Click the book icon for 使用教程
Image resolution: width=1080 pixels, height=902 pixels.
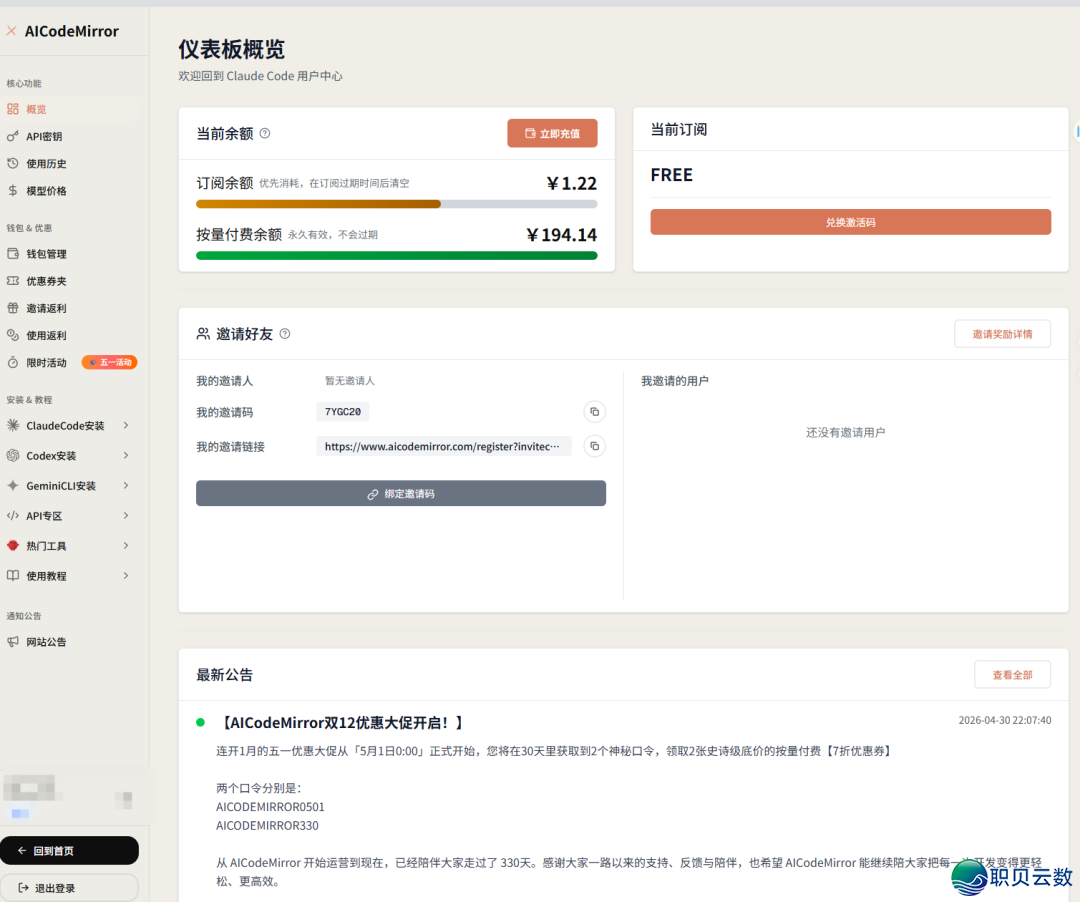point(13,576)
